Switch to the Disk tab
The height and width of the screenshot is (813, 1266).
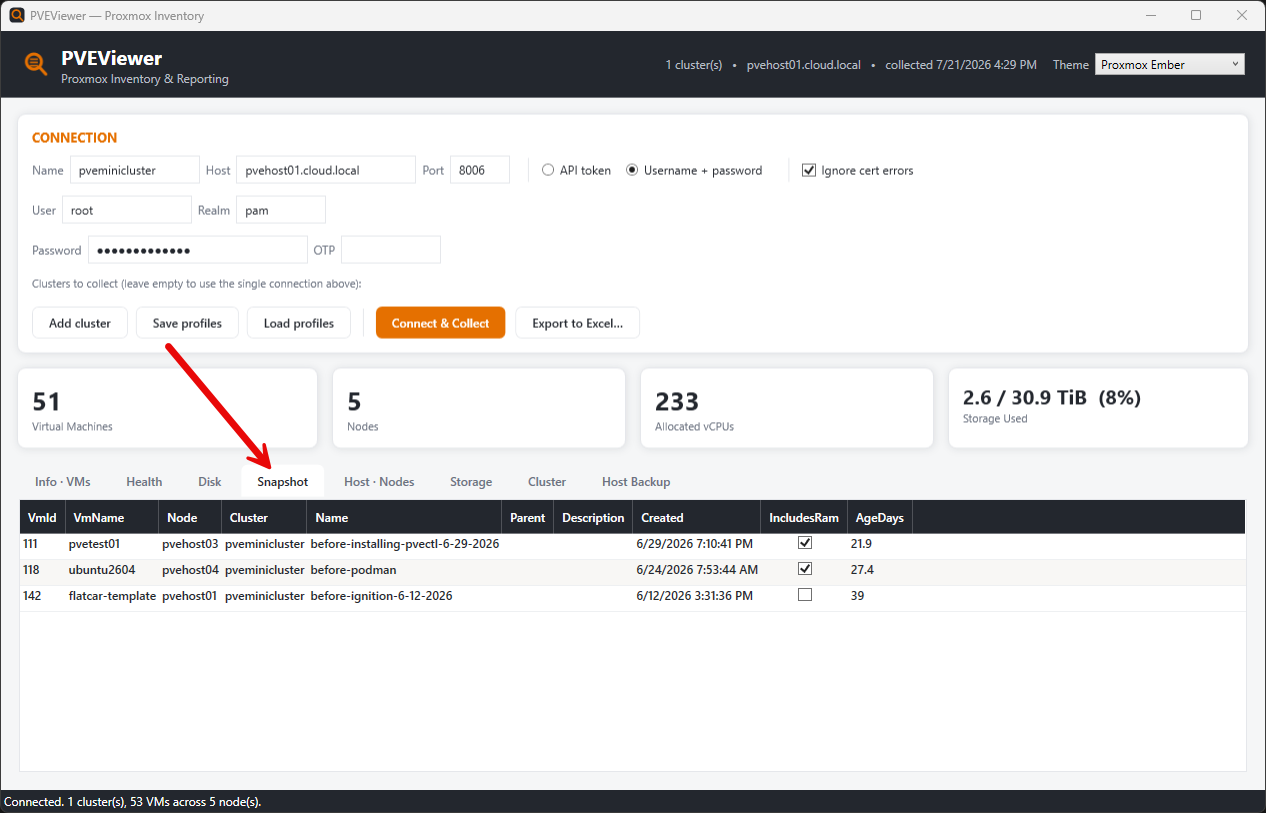click(210, 482)
